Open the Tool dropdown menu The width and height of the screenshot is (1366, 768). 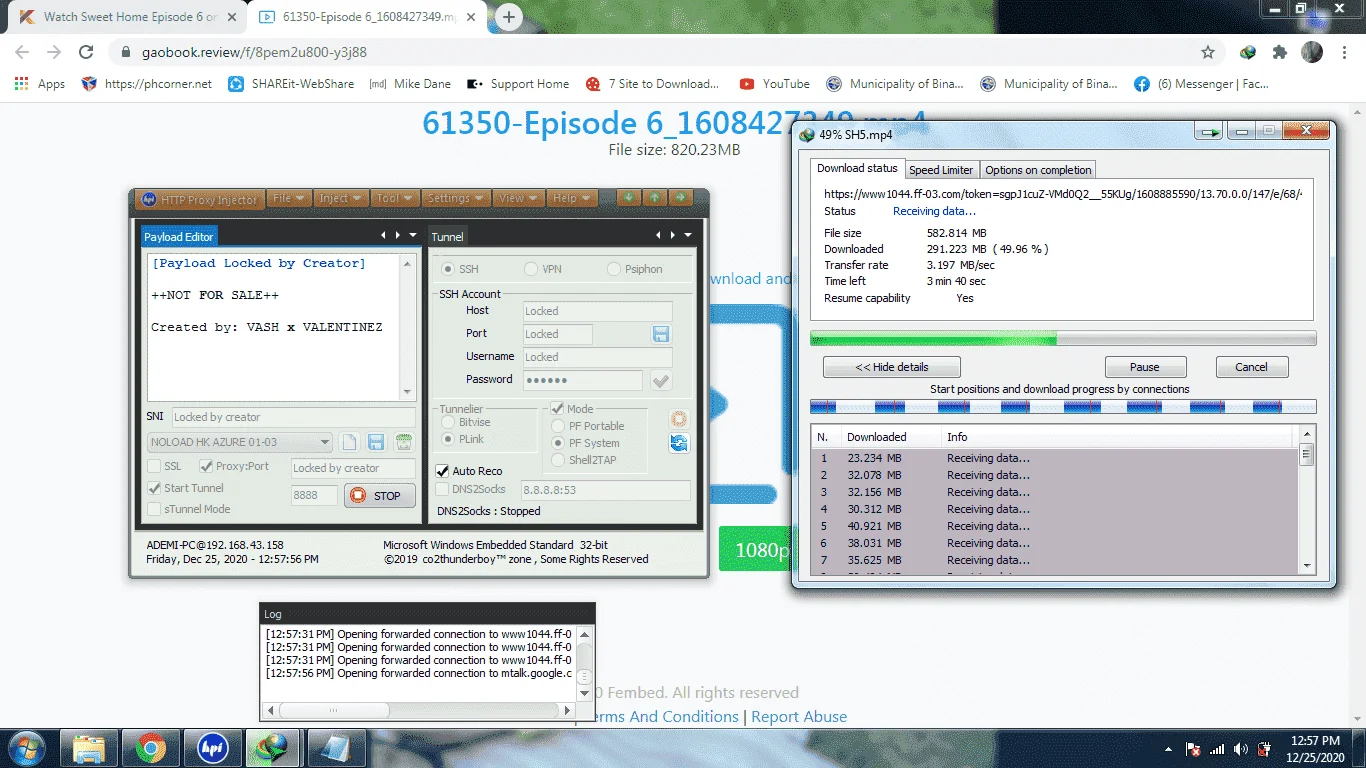tap(395, 198)
